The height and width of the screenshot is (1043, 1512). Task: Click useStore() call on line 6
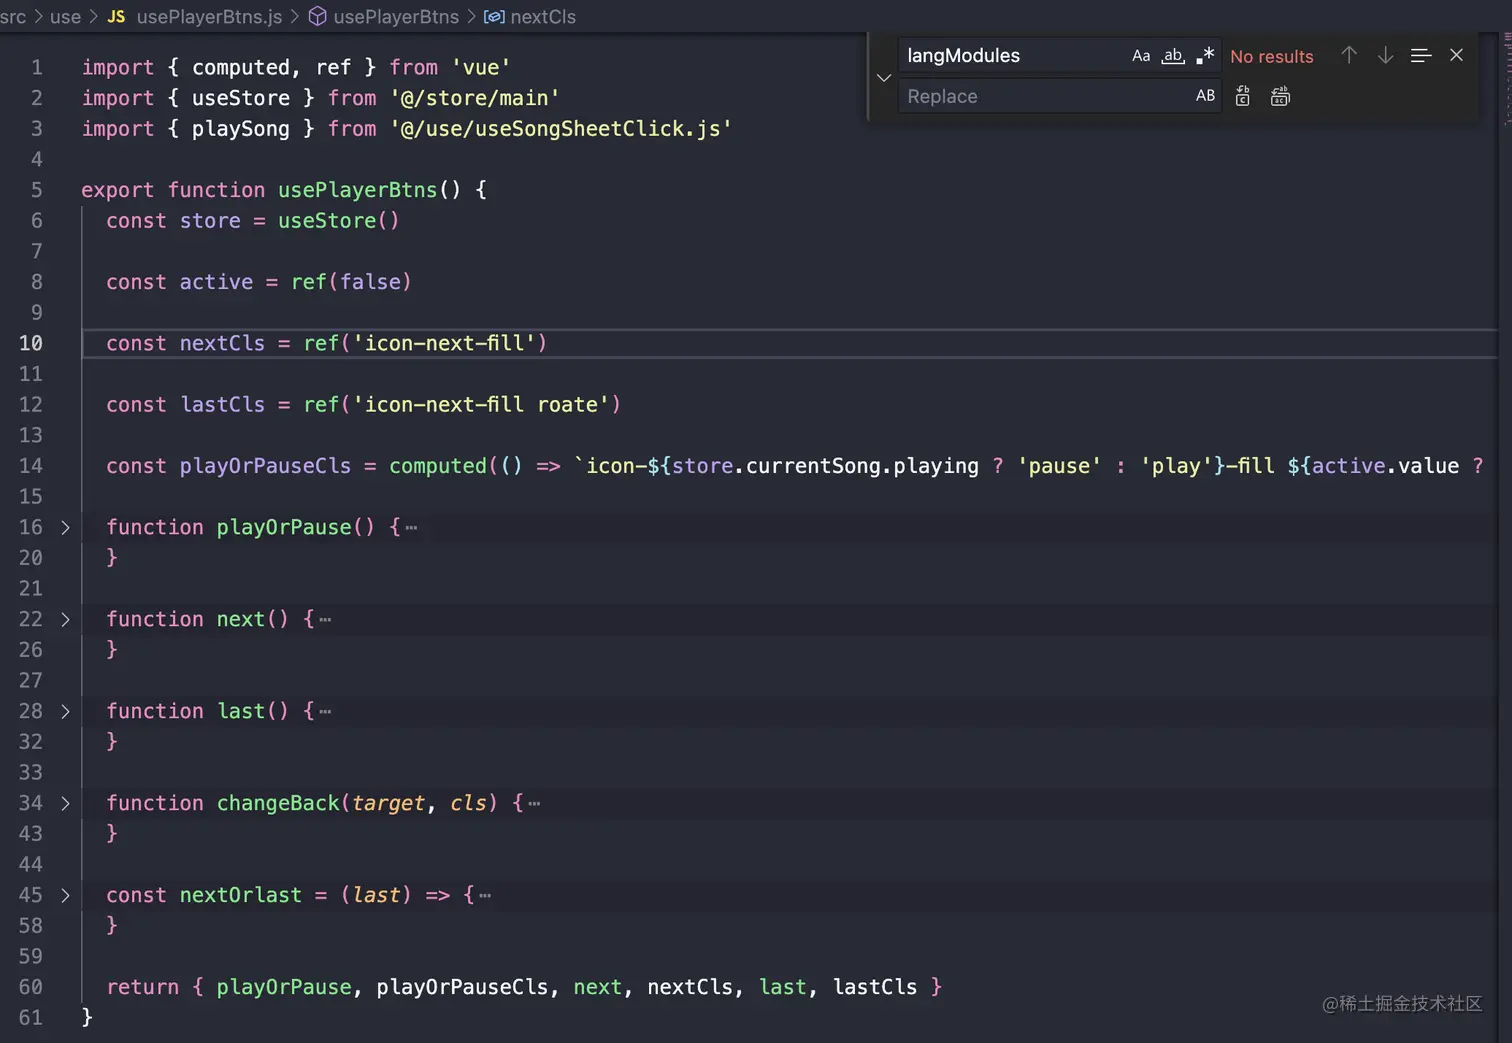[339, 221]
